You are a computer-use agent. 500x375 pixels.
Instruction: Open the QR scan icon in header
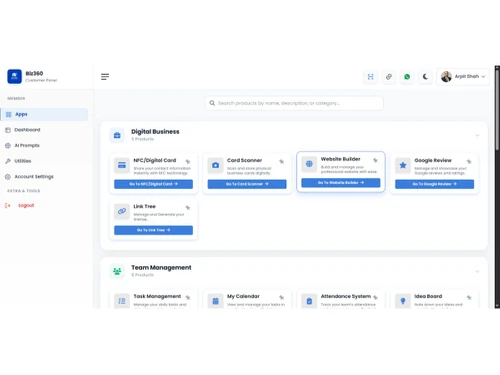pos(370,77)
